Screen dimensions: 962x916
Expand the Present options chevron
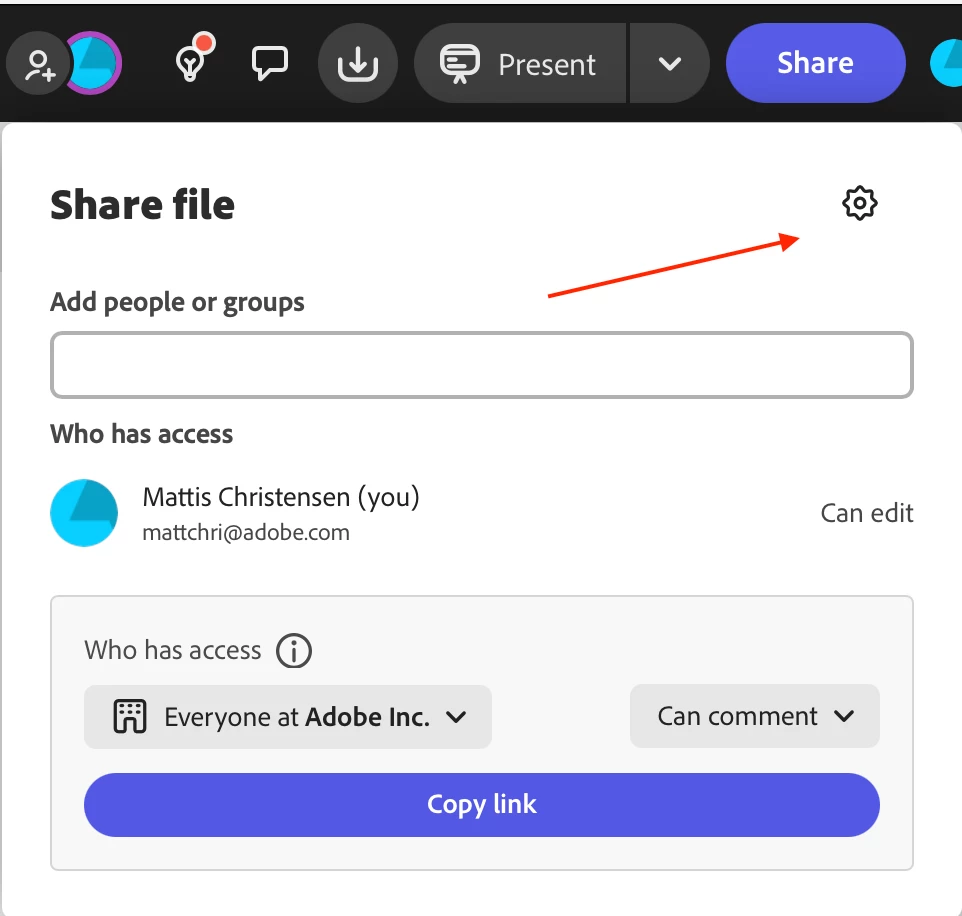point(670,63)
